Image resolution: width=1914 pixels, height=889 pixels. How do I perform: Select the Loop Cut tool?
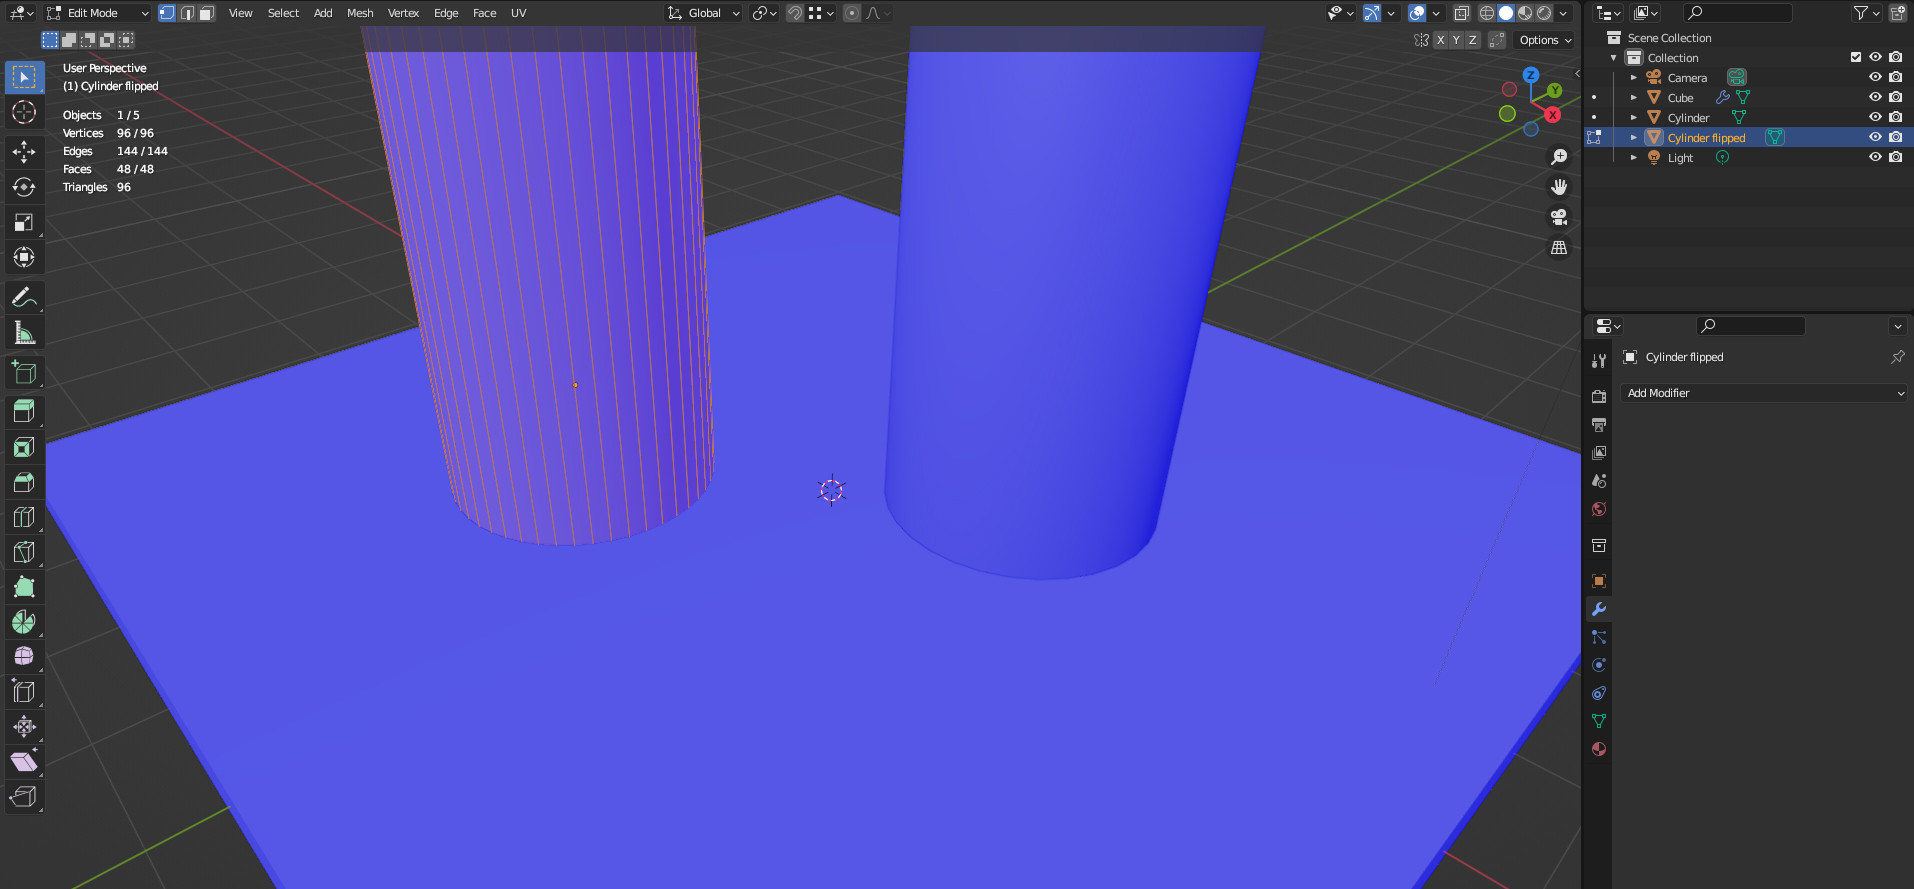coord(24,517)
